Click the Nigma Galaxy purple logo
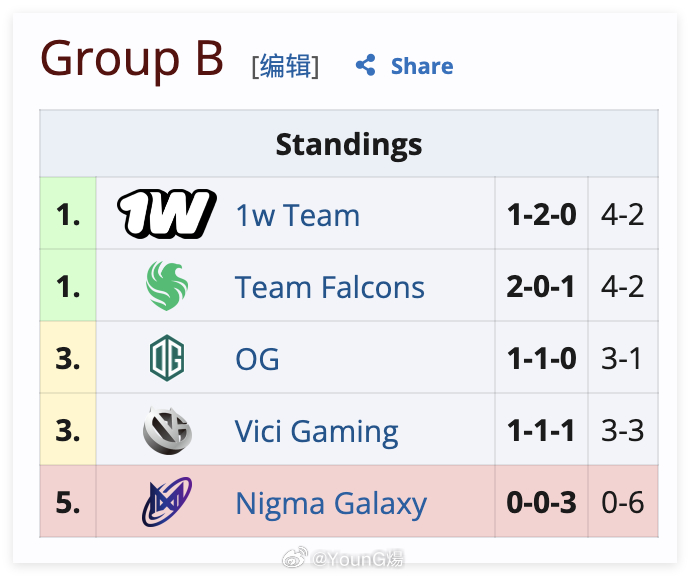The image size is (690, 576). pos(167,502)
